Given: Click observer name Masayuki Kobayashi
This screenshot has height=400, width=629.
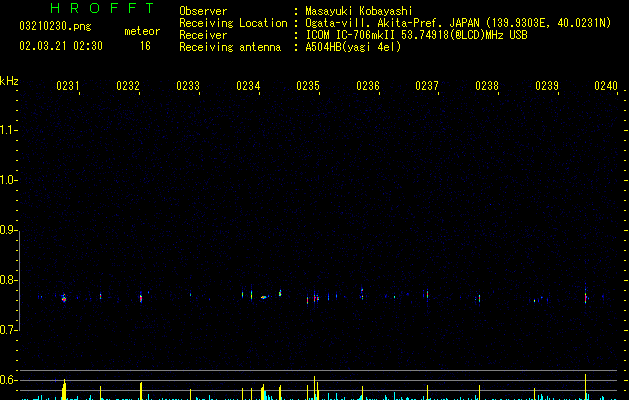Looking at the screenshot, I should point(359,11).
